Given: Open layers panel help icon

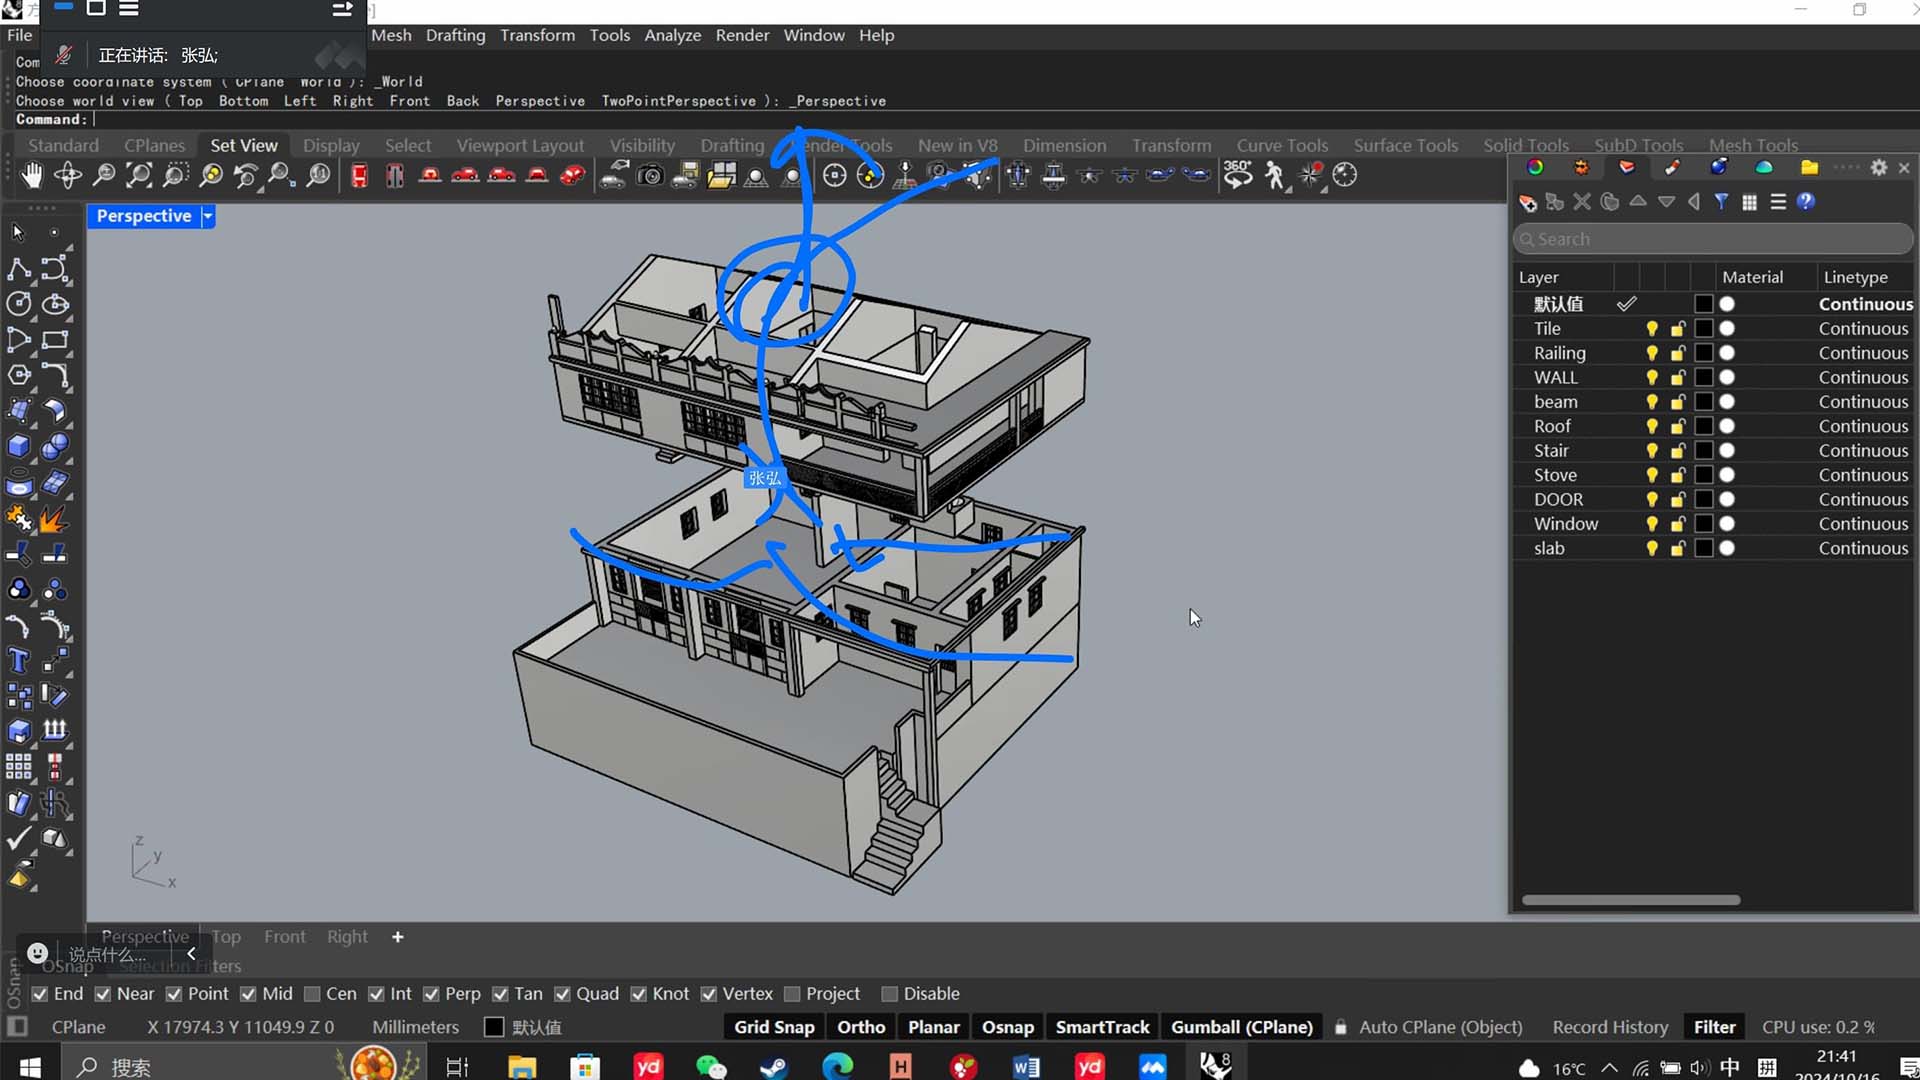Looking at the screenshot, I should [1805, 202].
